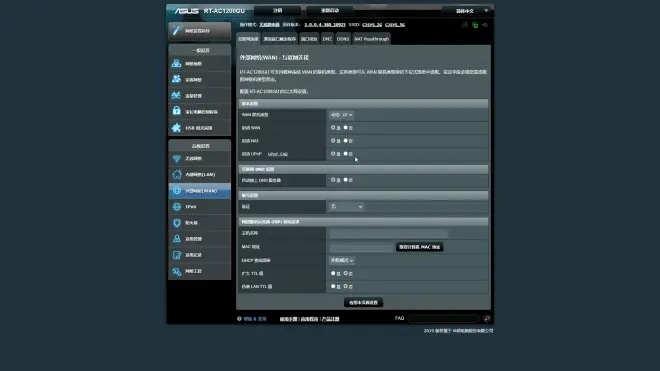
Task: Open IPv6 settings in the sidebar
Action: (200, 207)
